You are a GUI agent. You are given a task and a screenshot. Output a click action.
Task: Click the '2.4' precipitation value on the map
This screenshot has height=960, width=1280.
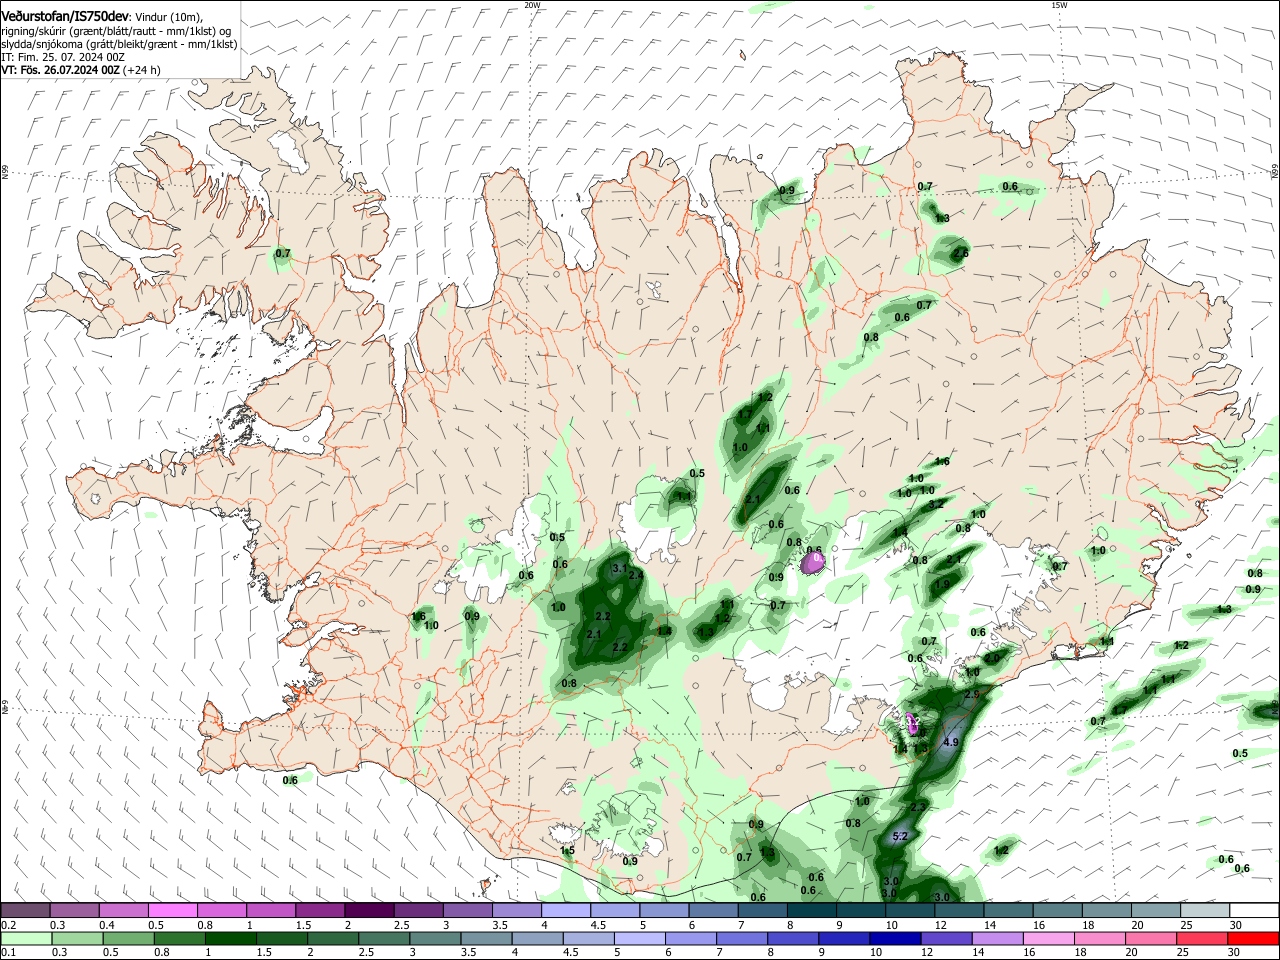[636, 575]
